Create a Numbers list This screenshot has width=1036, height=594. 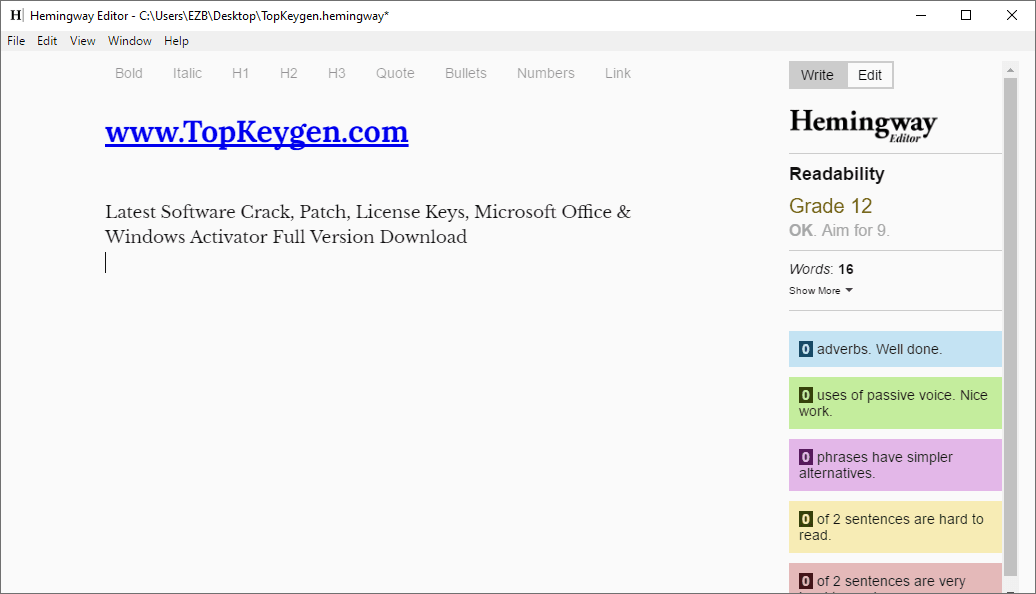click(545, 73)
